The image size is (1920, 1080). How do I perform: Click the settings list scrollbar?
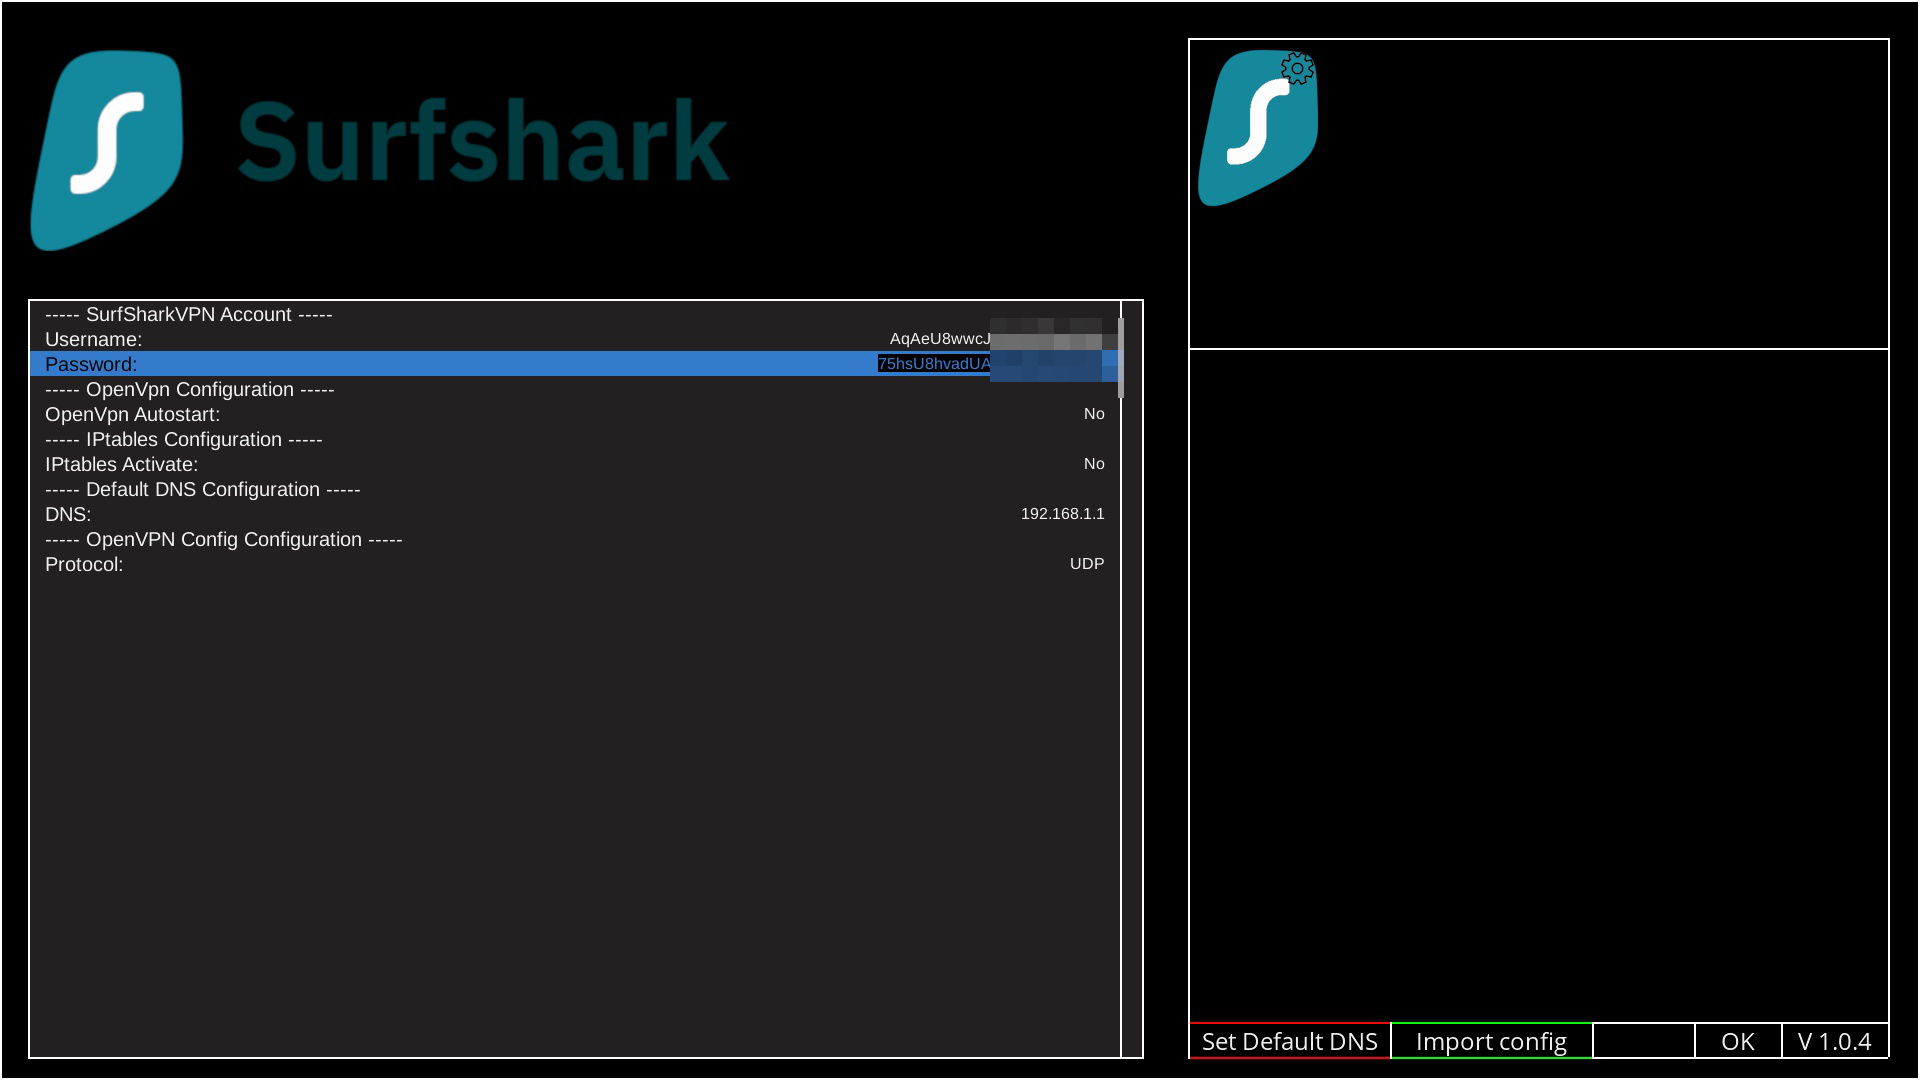[1121, 358]
